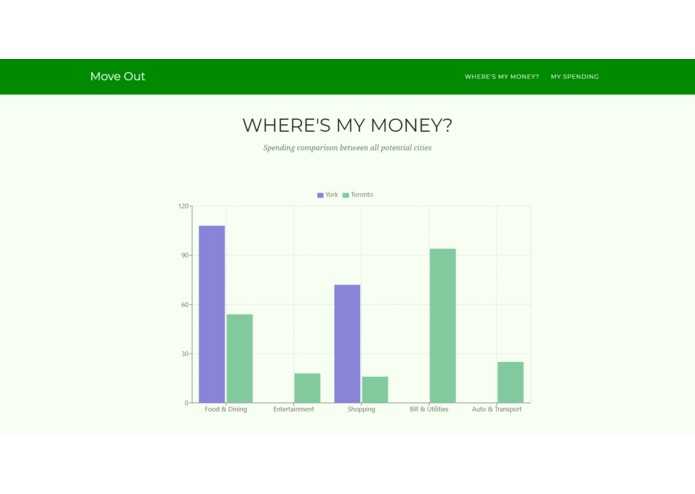Click the purple York legend swatch
The image size is (695, 494).
click(320, 195)
